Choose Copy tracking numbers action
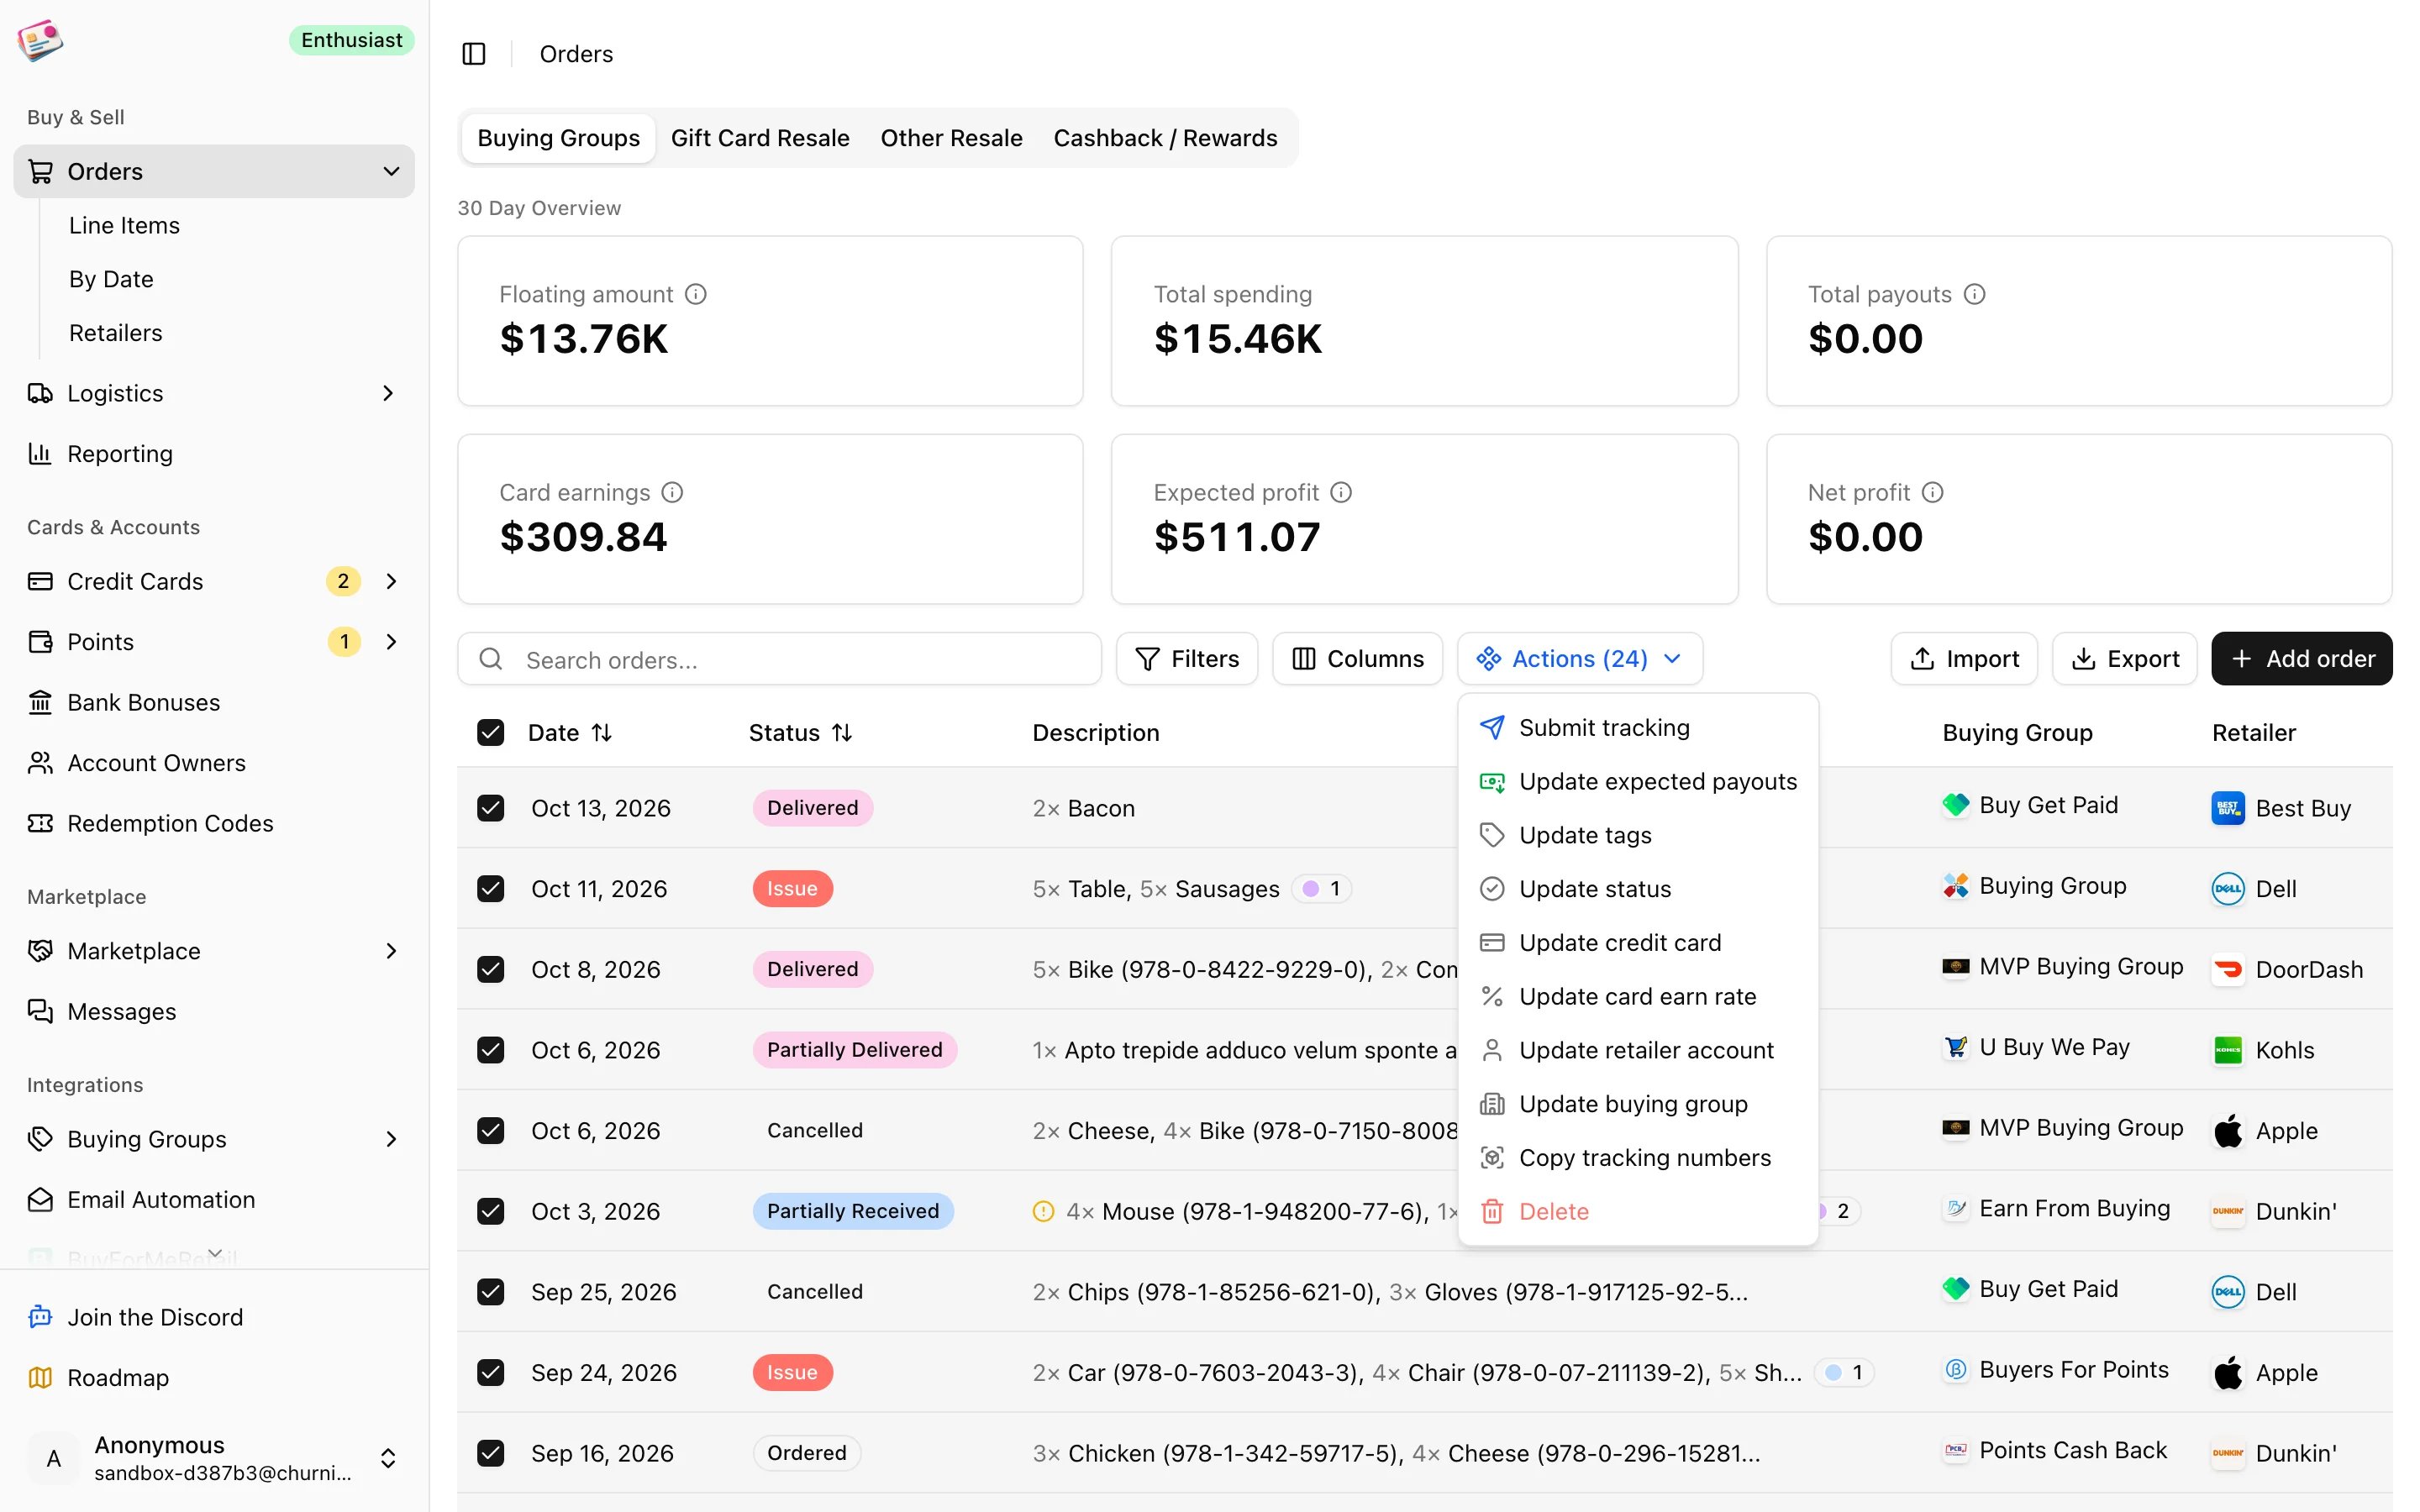 click(1638, 1158)
